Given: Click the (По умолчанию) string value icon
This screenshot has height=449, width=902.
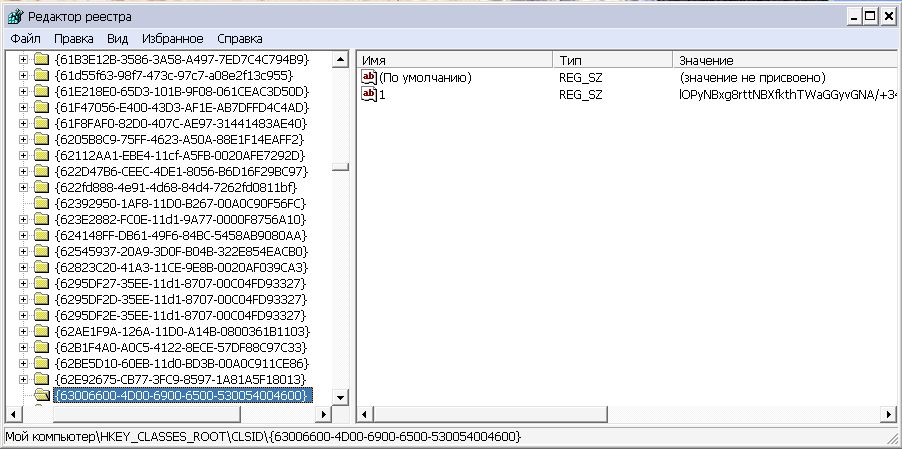Looking at the screenshot, I should pos(369,77).
